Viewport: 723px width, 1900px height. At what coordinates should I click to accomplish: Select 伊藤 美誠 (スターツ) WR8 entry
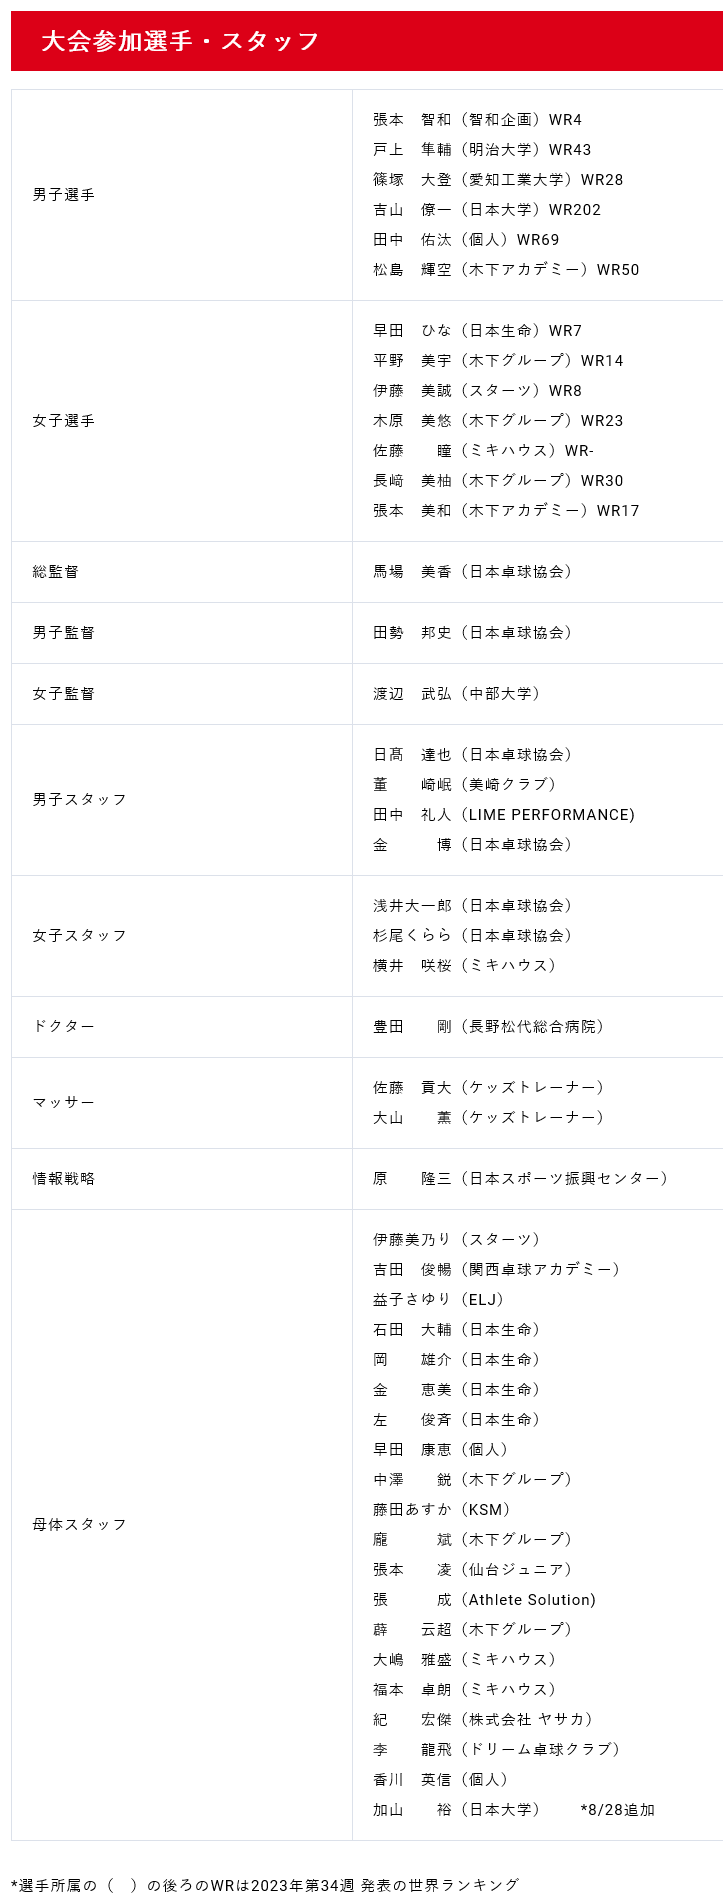477,391
